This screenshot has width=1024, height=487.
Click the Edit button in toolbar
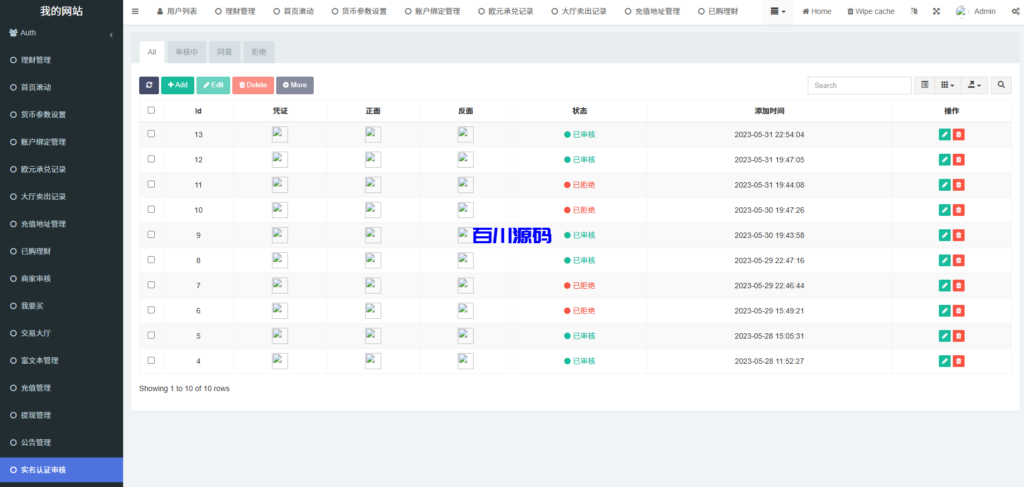click(213, 85)
